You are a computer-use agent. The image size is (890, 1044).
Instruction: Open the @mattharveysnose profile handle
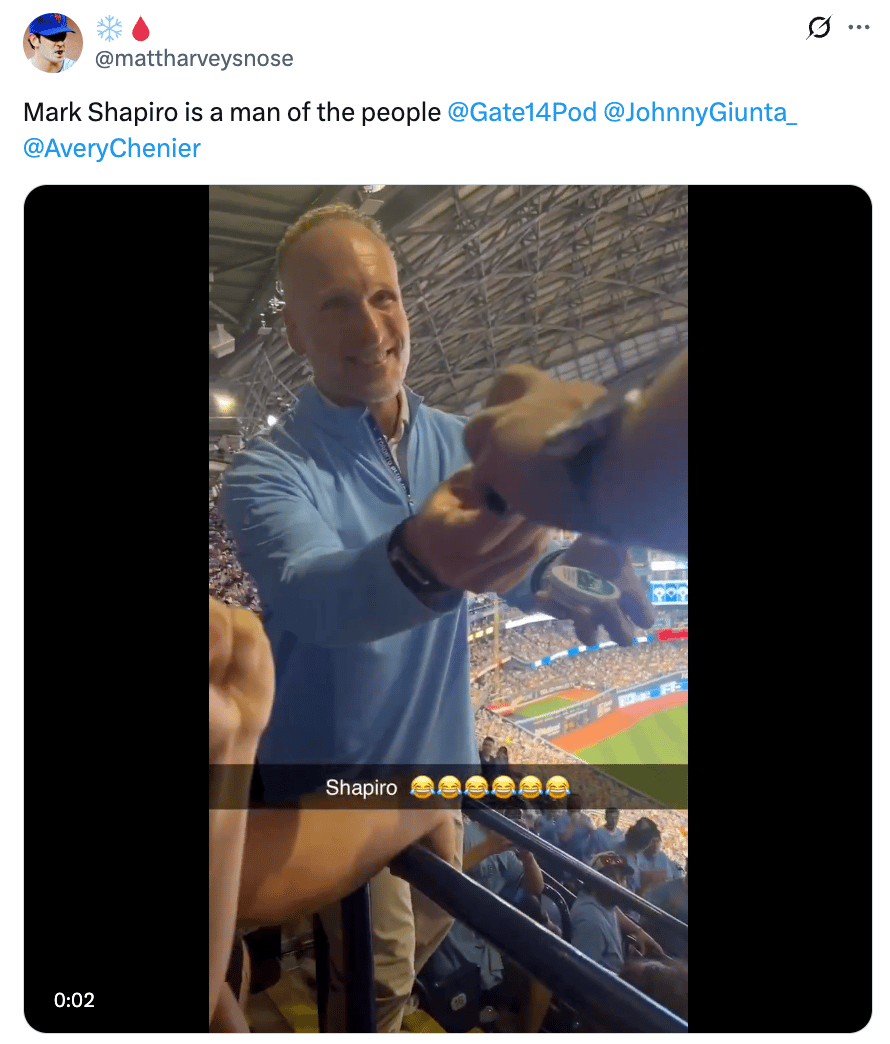coord(194,59)
